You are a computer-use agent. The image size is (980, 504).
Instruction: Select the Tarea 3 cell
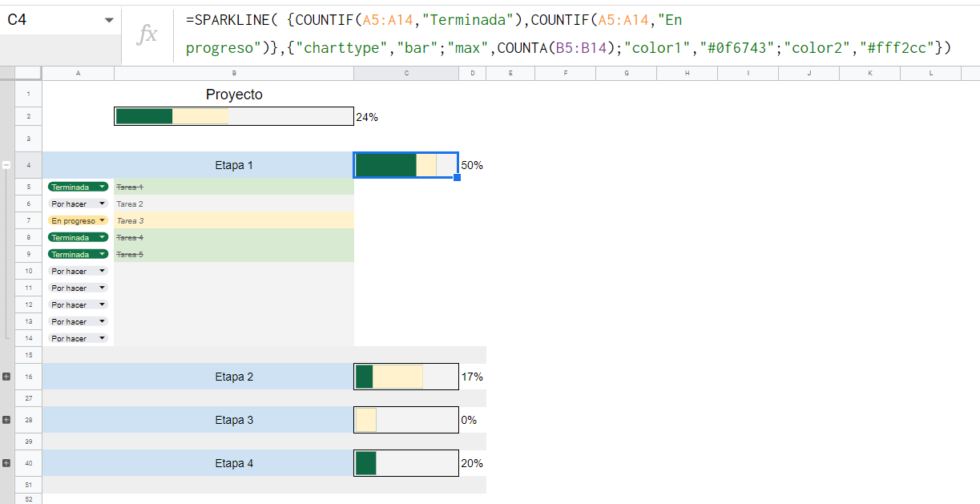pyautogui.click(x=234, y=221)
